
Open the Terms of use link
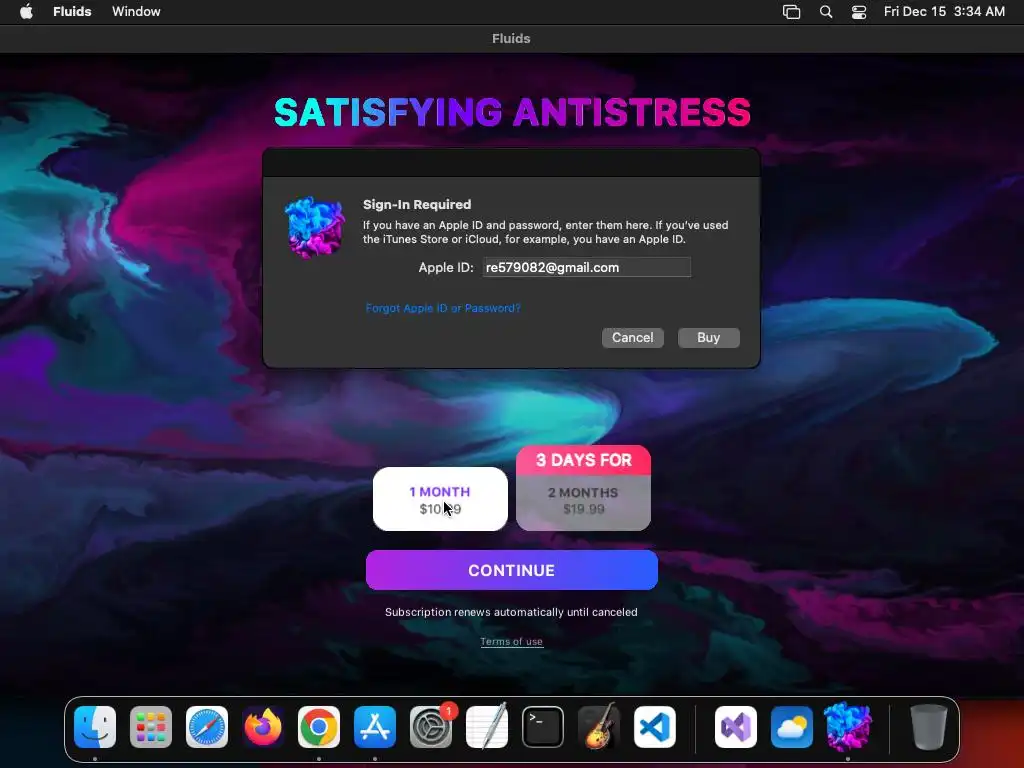pyautogui.click(x=511, y=641)
